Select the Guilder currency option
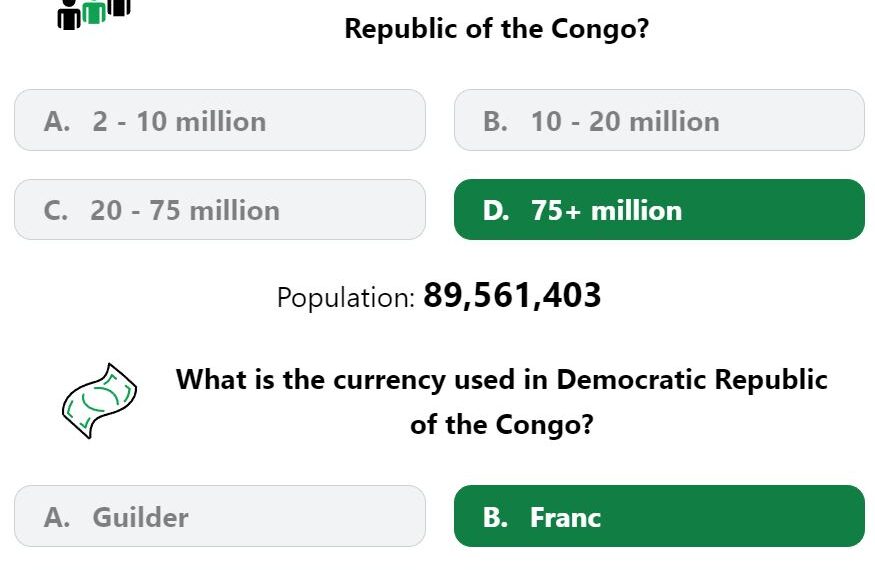 [x=220, y=516]
